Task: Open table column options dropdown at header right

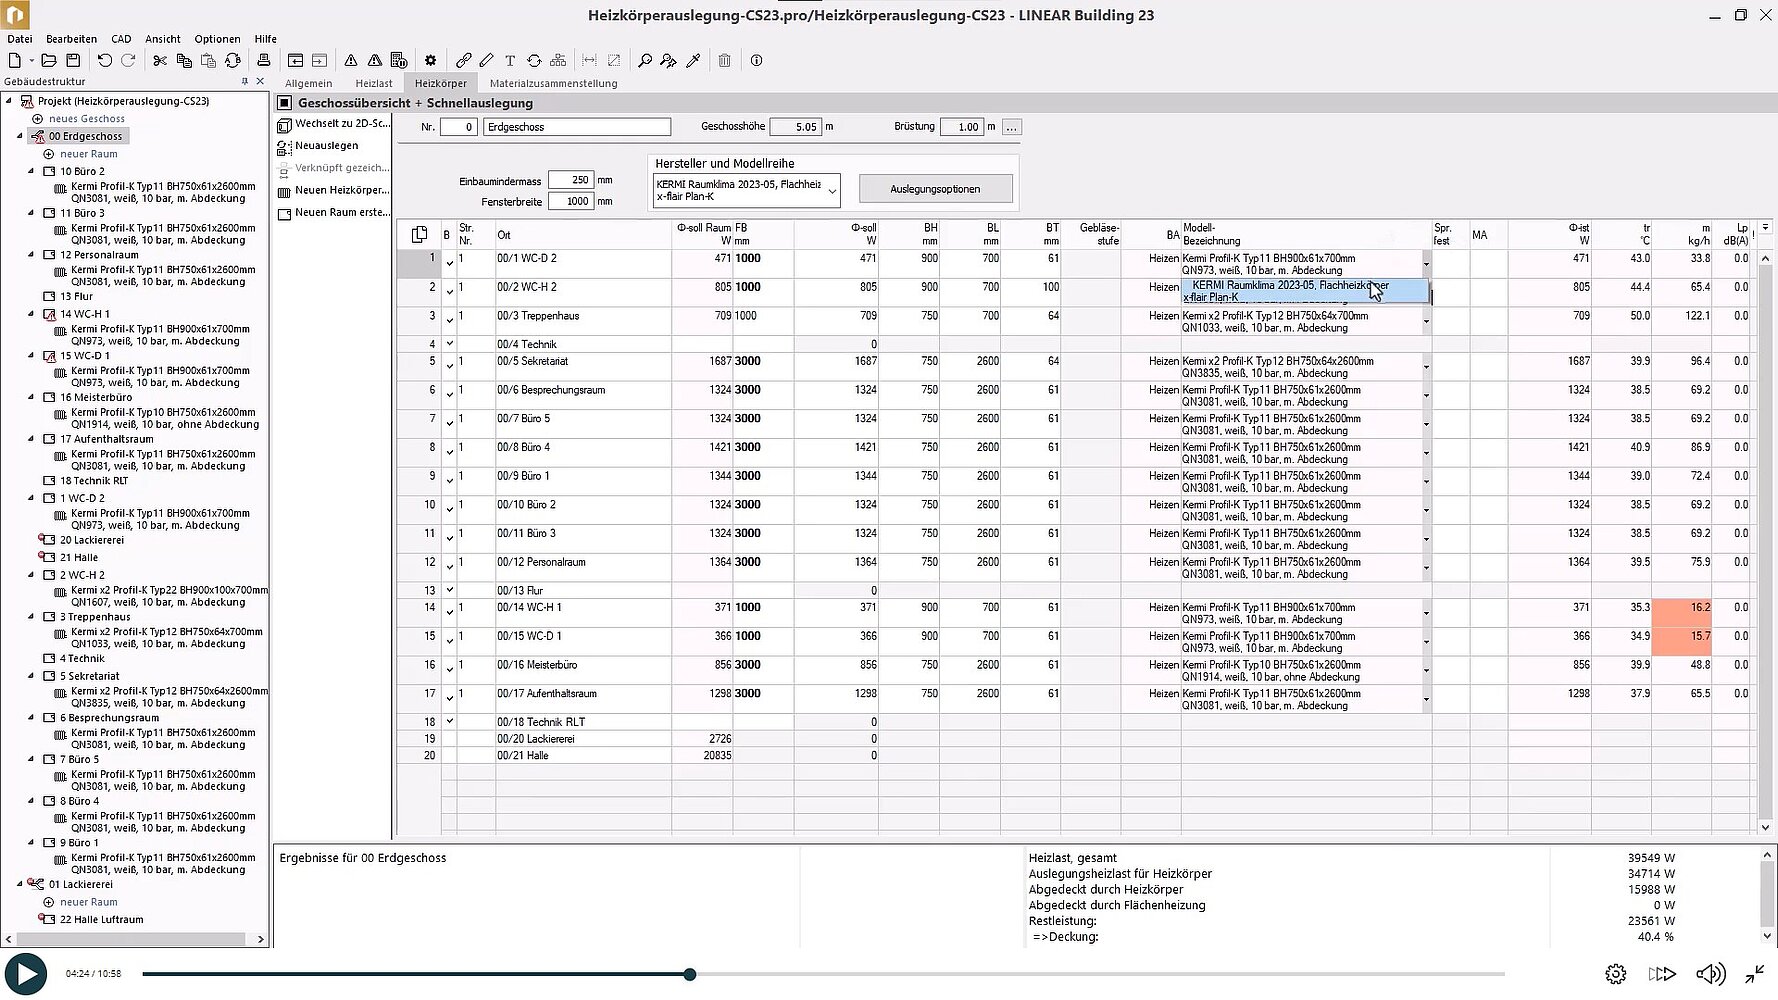Action: pos(1765,228)
